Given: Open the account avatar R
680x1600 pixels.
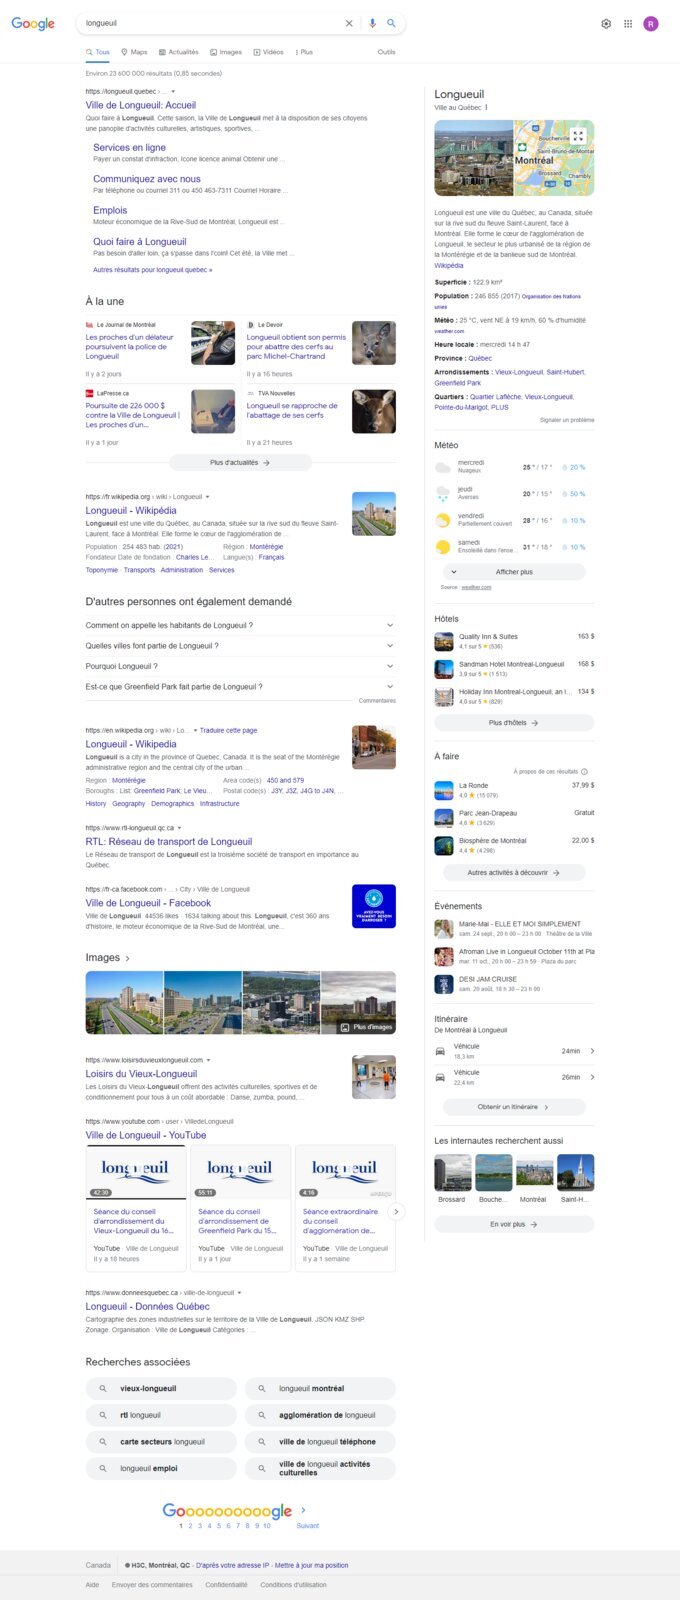Looking at the screenshot, I should click(651, 24).
